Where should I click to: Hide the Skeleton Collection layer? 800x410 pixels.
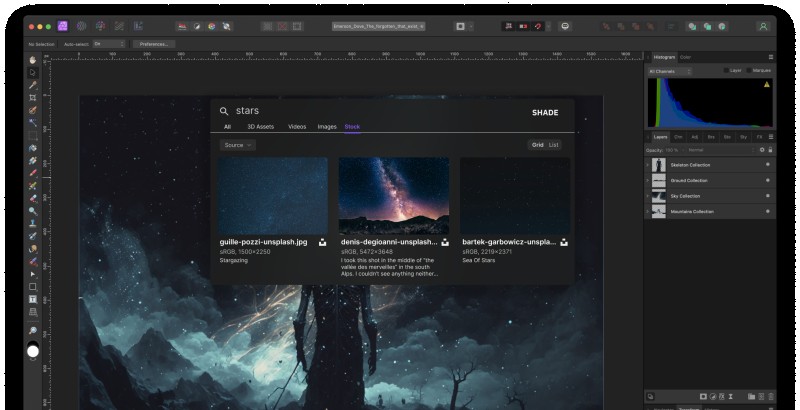[x=768, y=165]
